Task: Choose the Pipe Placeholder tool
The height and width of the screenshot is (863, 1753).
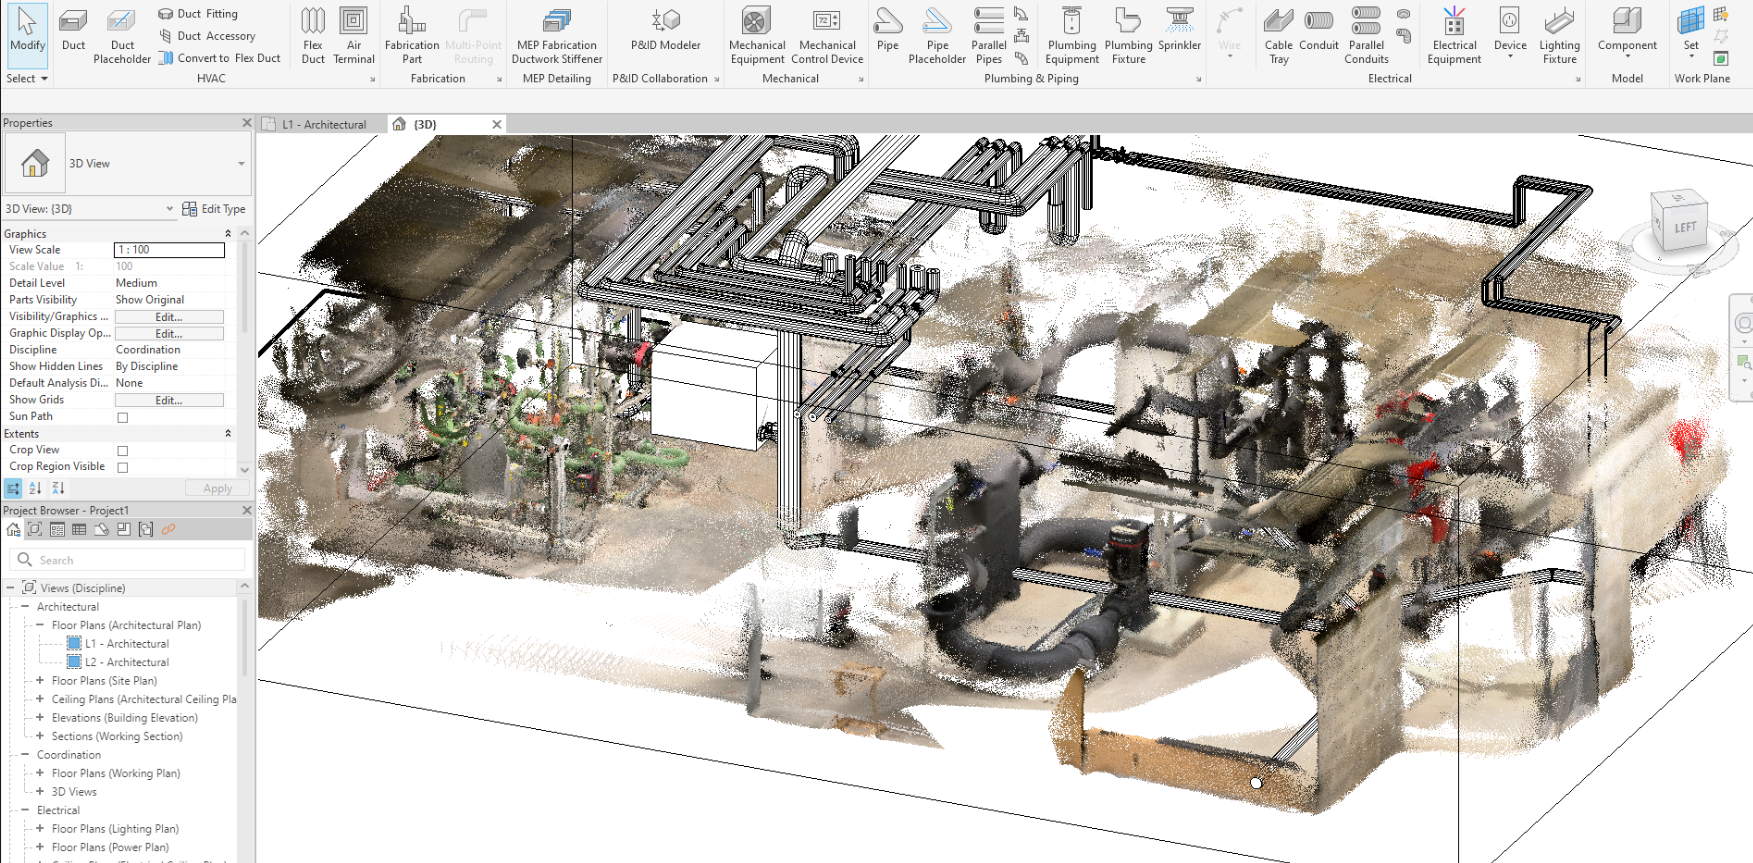Action: 937,36
